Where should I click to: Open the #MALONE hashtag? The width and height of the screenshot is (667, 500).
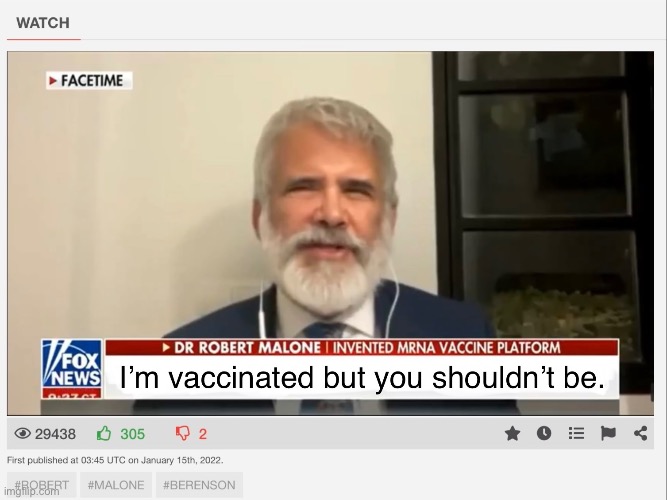[x=116, y=485]
